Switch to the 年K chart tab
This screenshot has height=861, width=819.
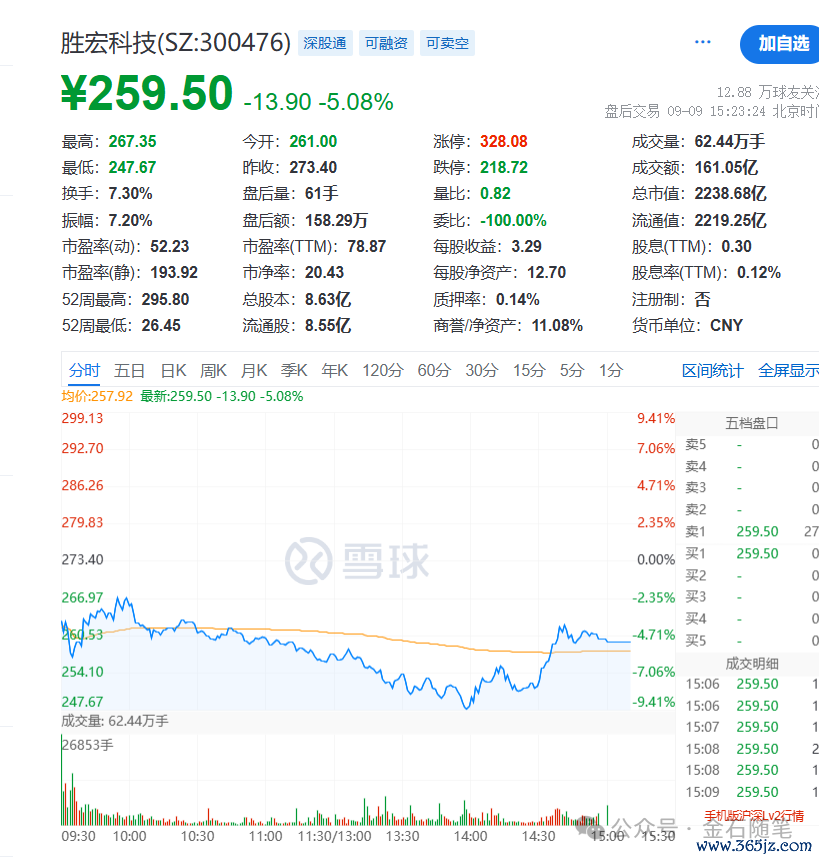[x=335, y=371]
